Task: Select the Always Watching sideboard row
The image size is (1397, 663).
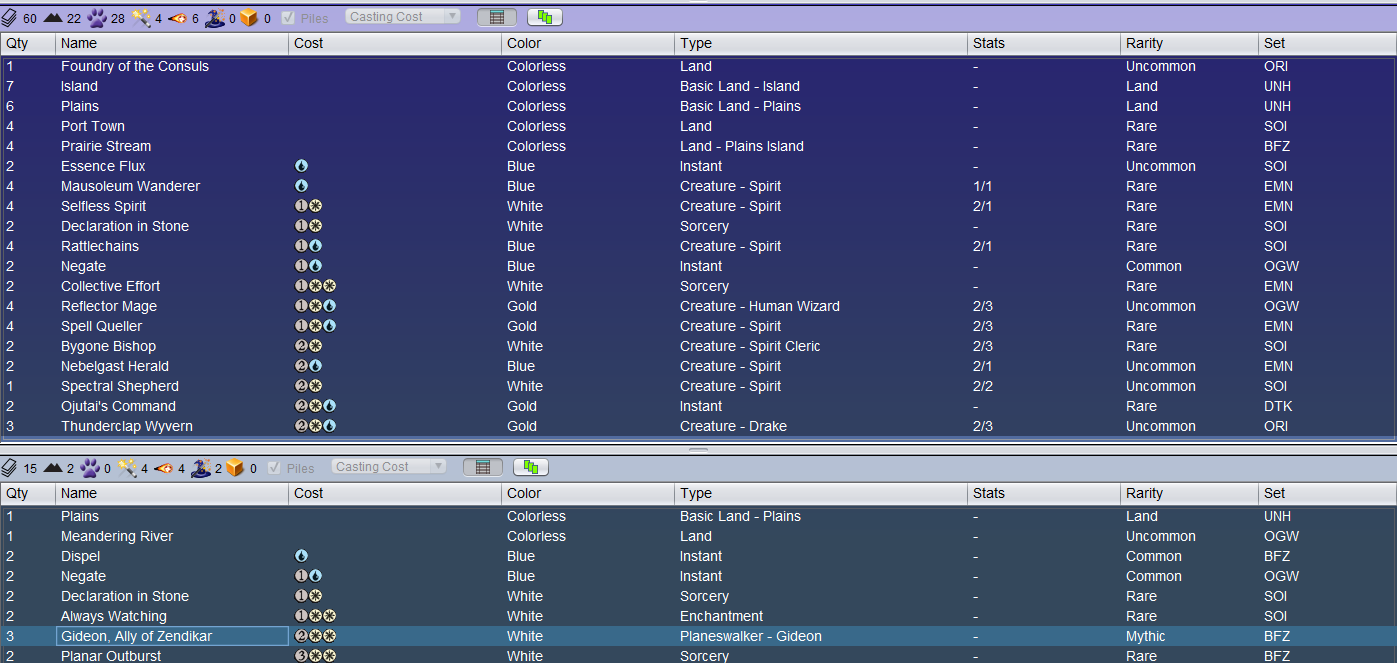Action: click(x=698, y=616)
